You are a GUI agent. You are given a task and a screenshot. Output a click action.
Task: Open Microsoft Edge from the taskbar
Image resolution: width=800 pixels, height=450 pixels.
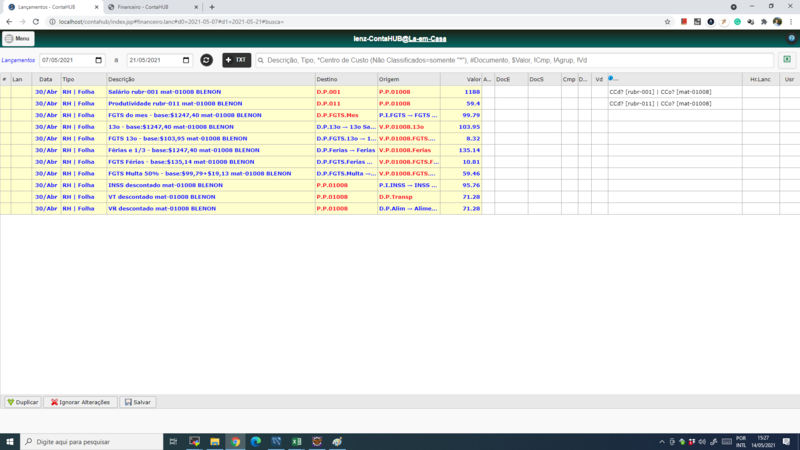[x=256, y=441]
